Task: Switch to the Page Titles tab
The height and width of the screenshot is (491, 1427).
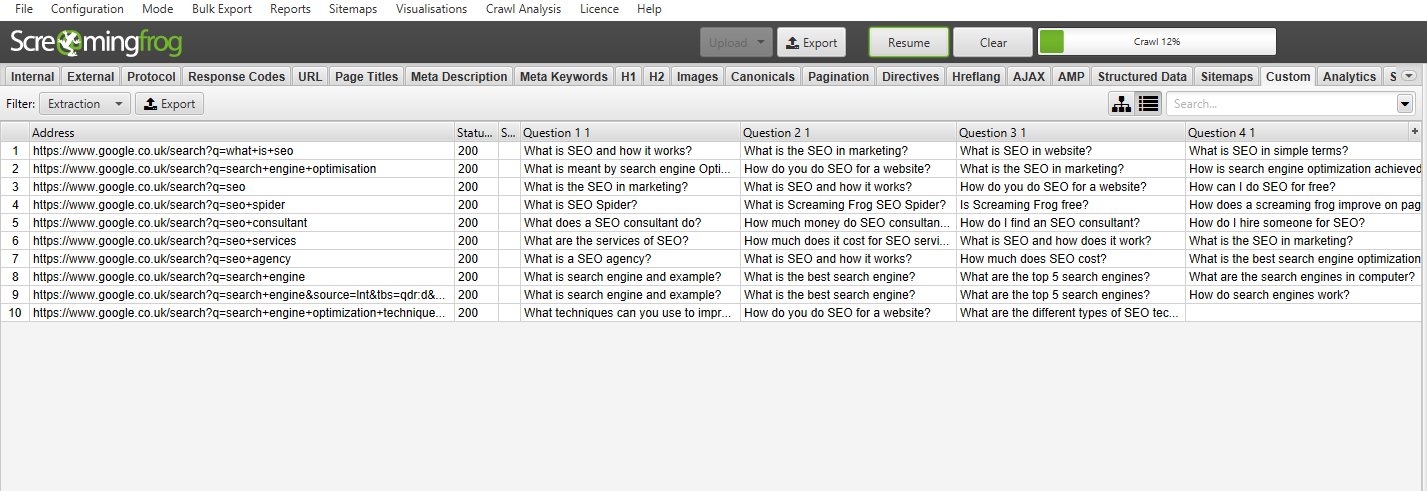Action: point(367,76)
